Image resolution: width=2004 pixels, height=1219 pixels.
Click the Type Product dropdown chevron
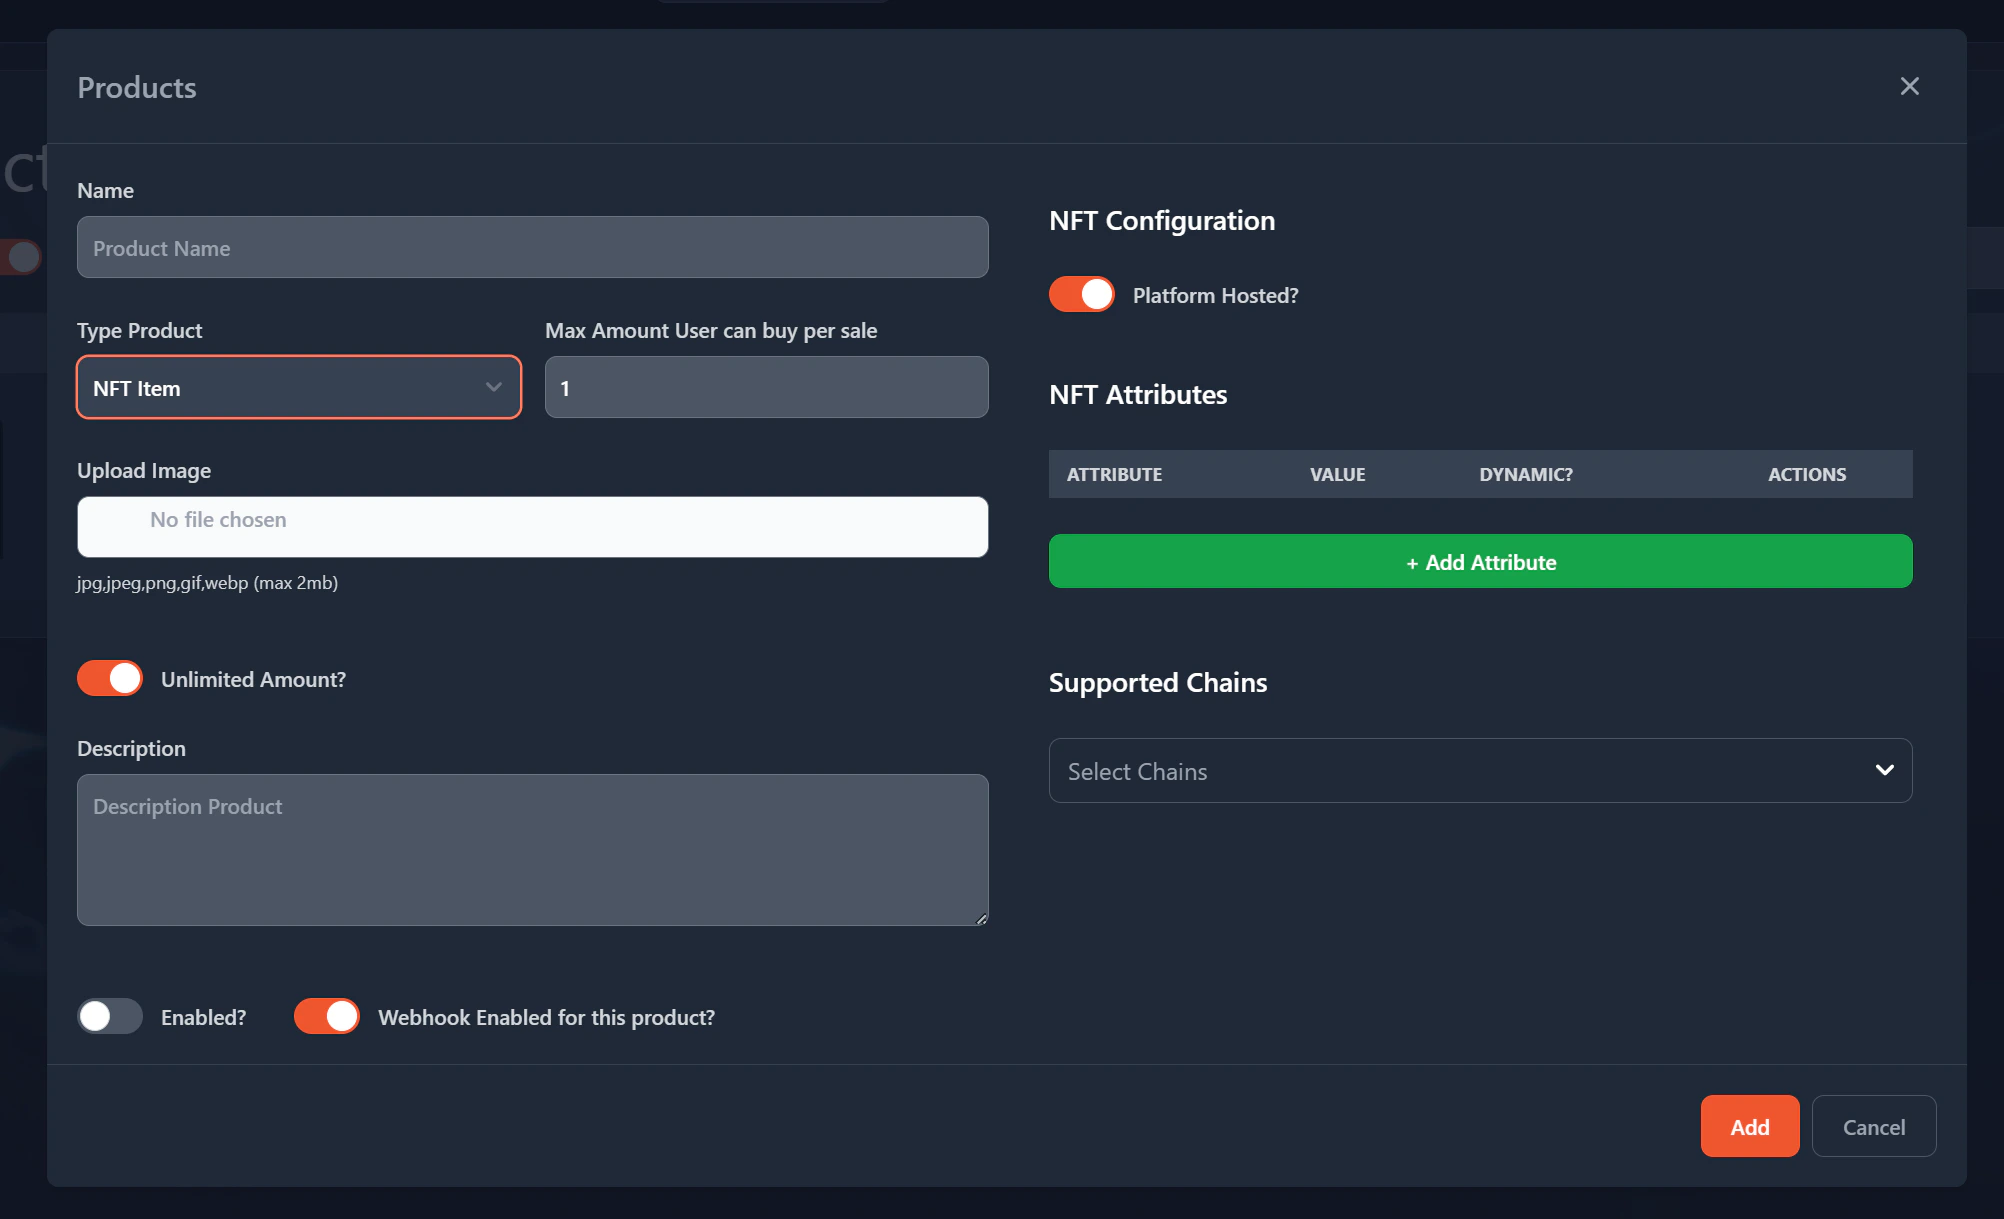[x=493, y=387]
